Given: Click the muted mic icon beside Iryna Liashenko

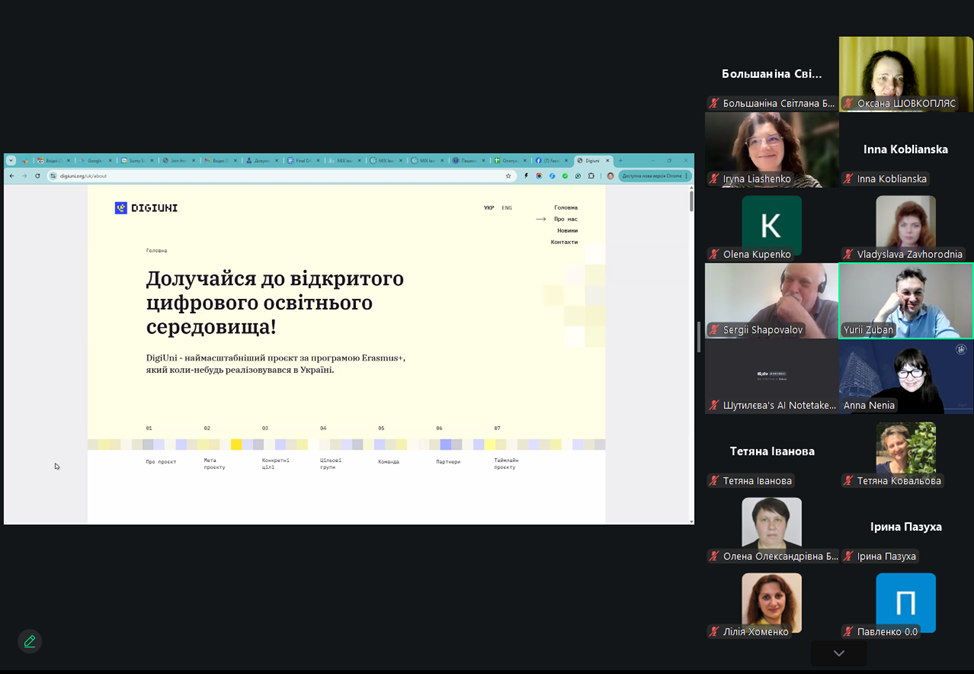Looking at the screenshot, I should [x=714, y=179].
